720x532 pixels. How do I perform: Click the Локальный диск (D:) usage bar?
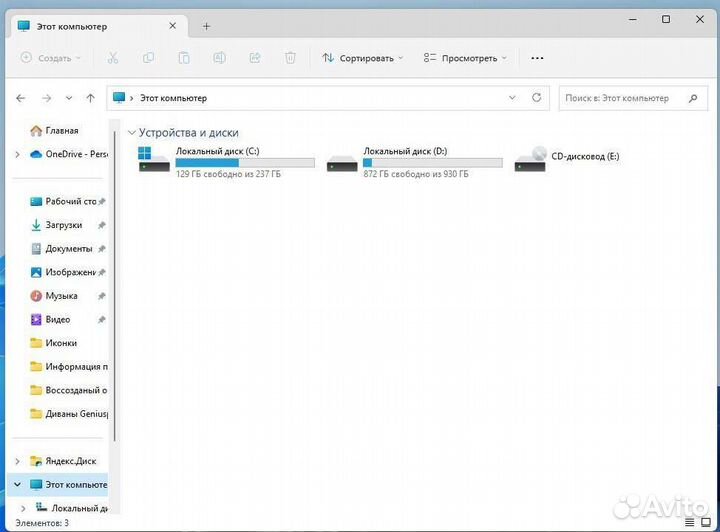432,162
